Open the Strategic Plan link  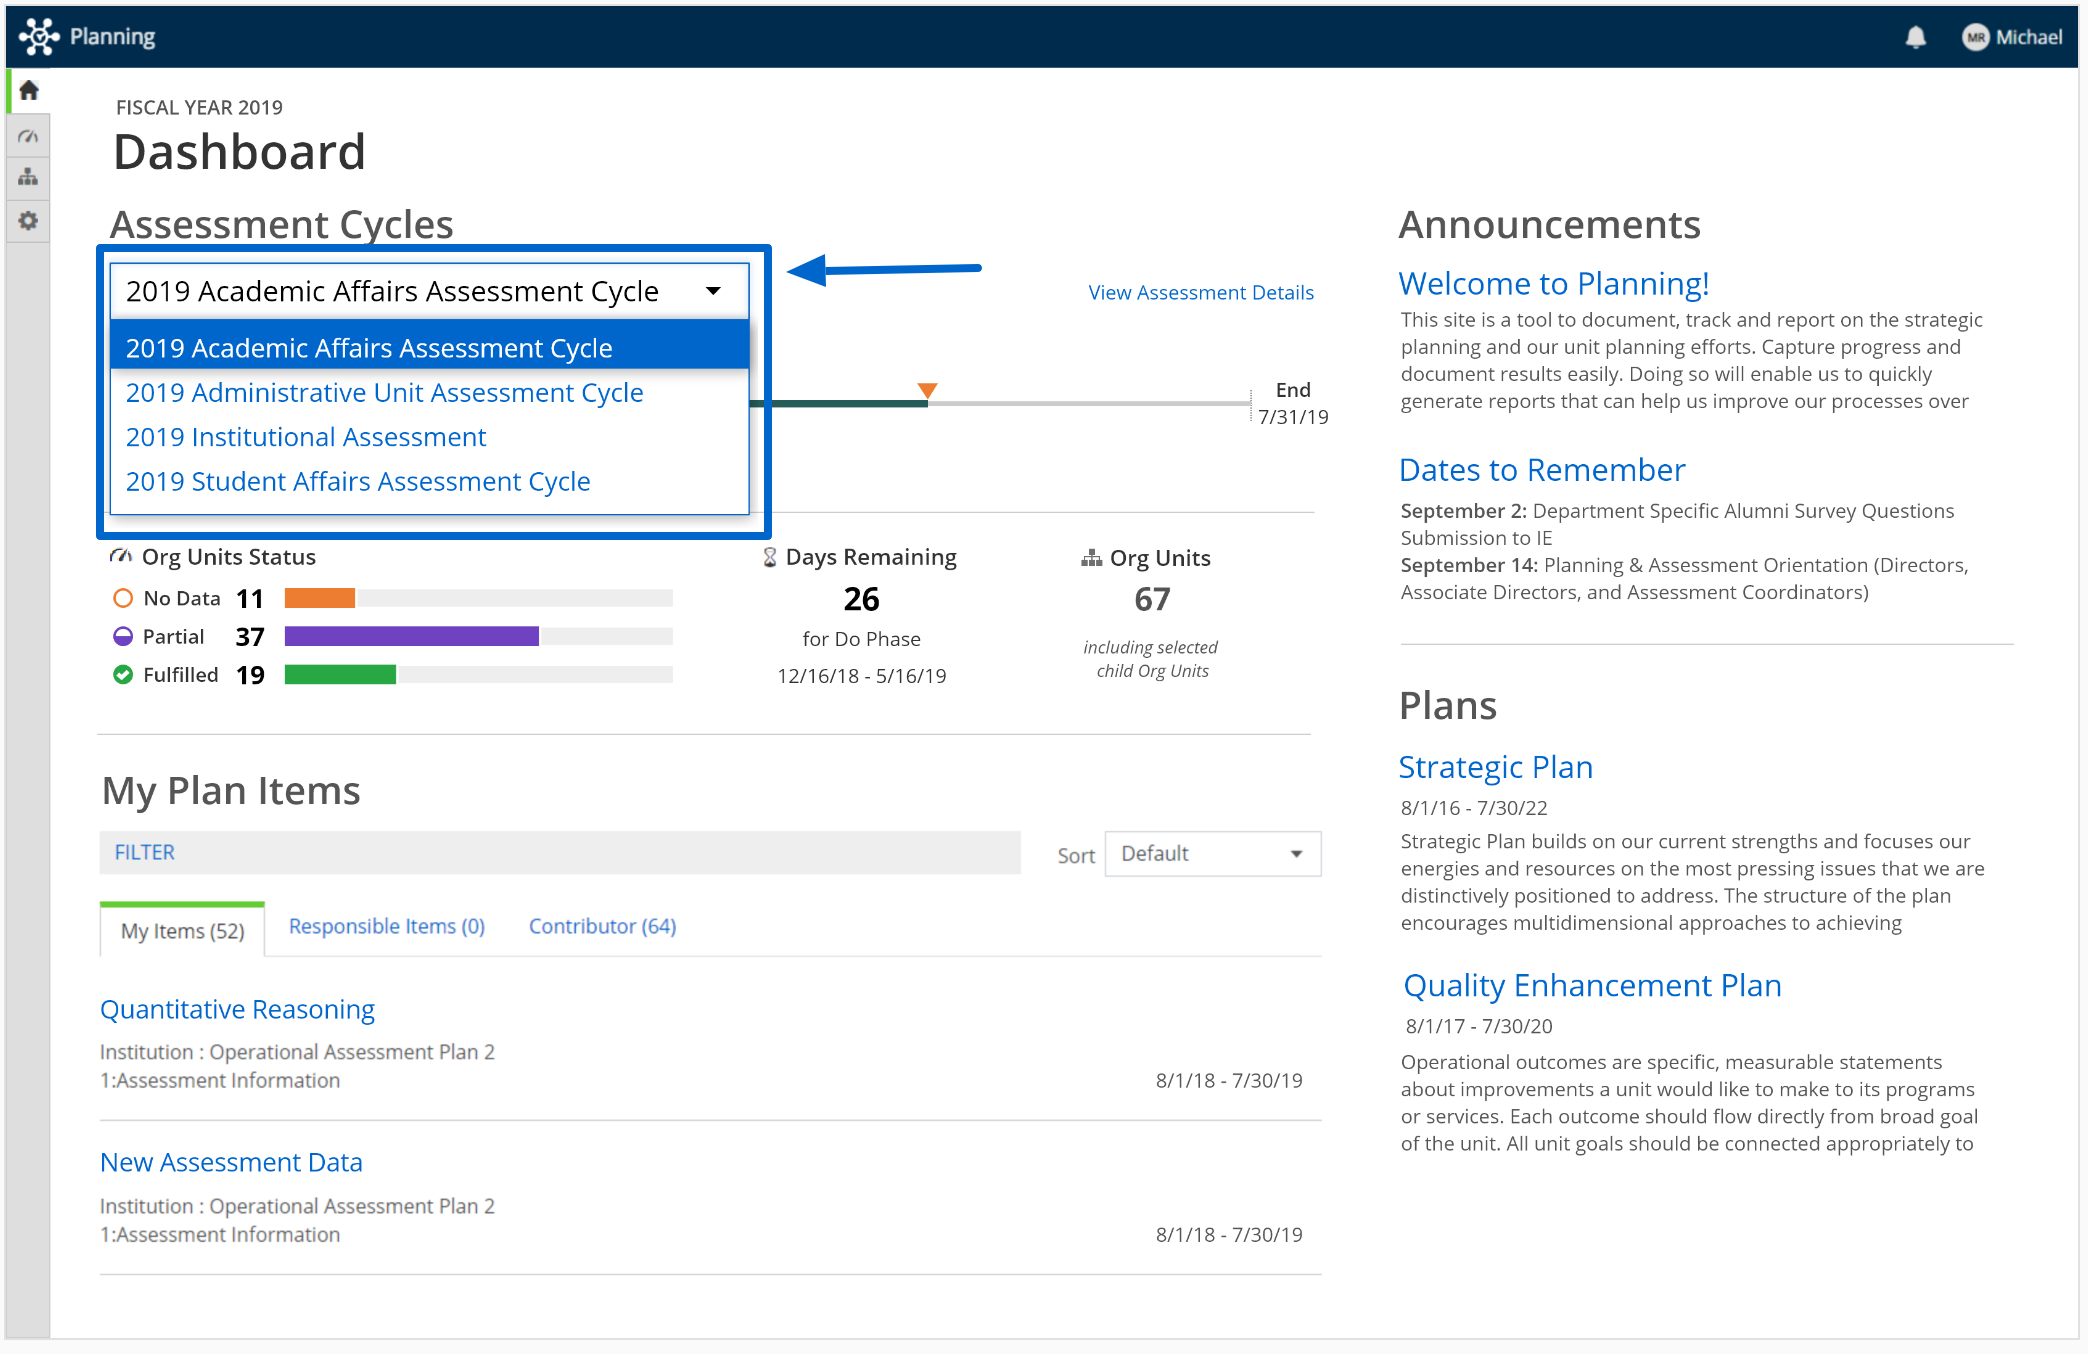tap(1495, 766)
